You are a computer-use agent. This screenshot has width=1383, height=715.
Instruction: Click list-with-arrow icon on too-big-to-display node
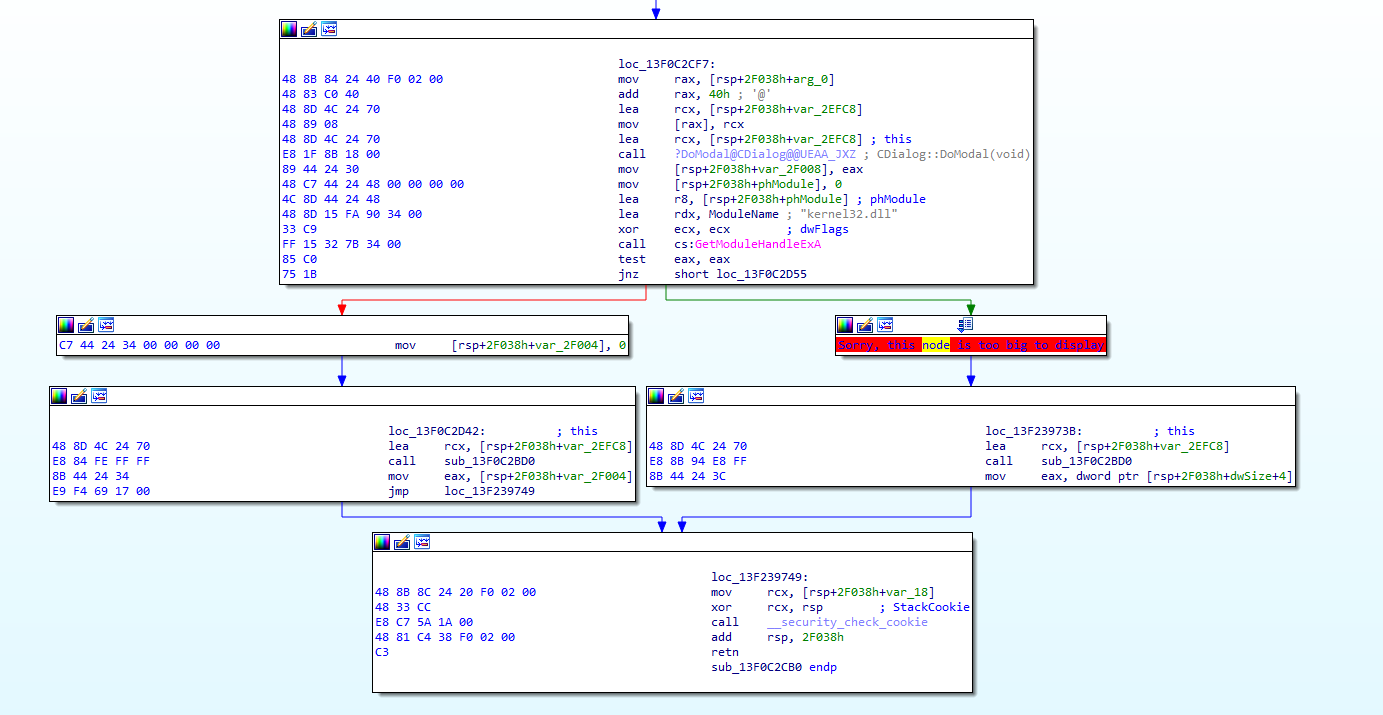(965, 325)
